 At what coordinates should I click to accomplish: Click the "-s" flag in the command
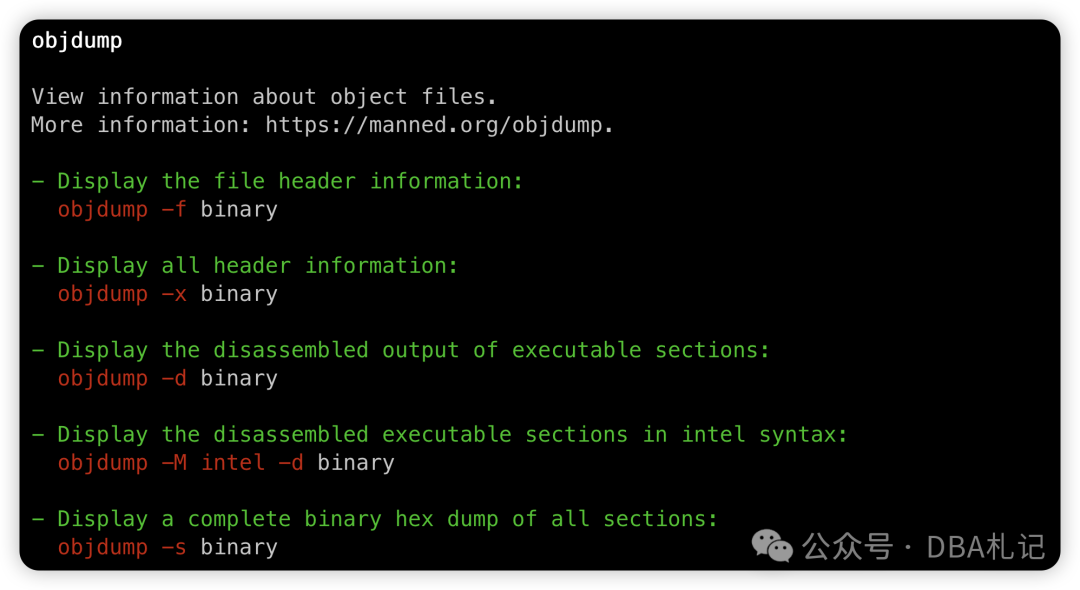pos(174,547)
